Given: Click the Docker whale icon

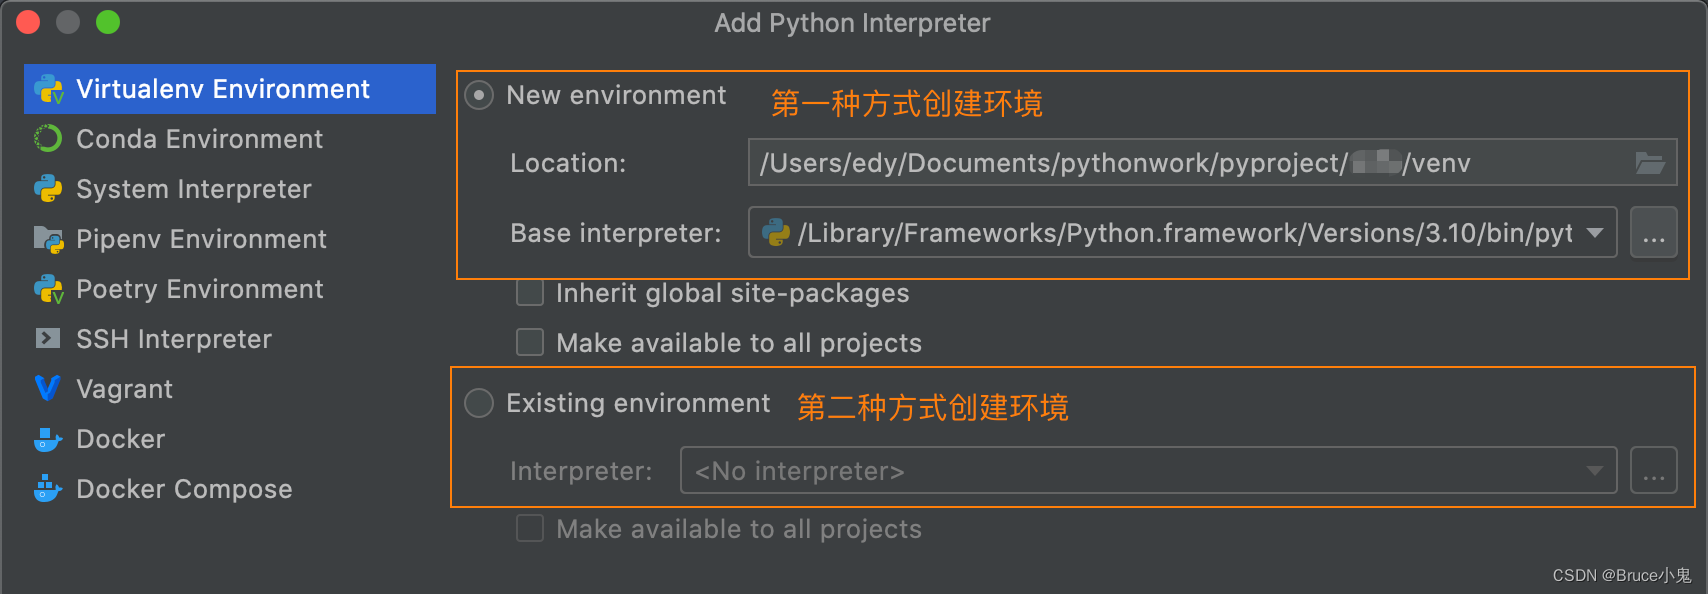Looking at the screenshot, I should pyautogui.click(x=48, y=439).
